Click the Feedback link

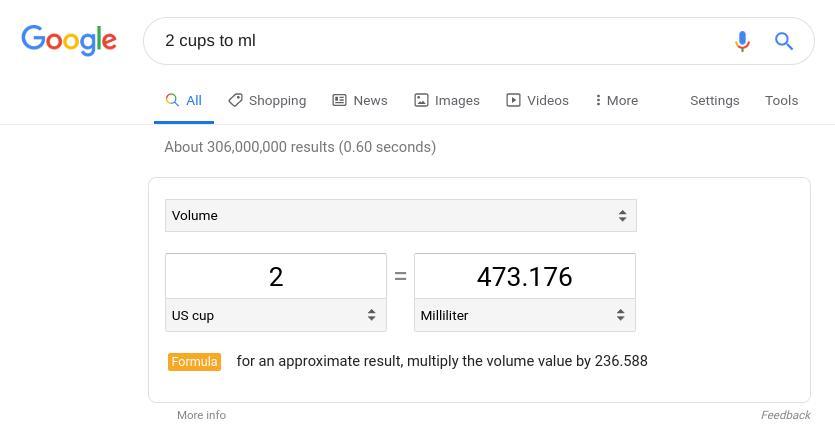pyautogui.click(x=785, y=415)
